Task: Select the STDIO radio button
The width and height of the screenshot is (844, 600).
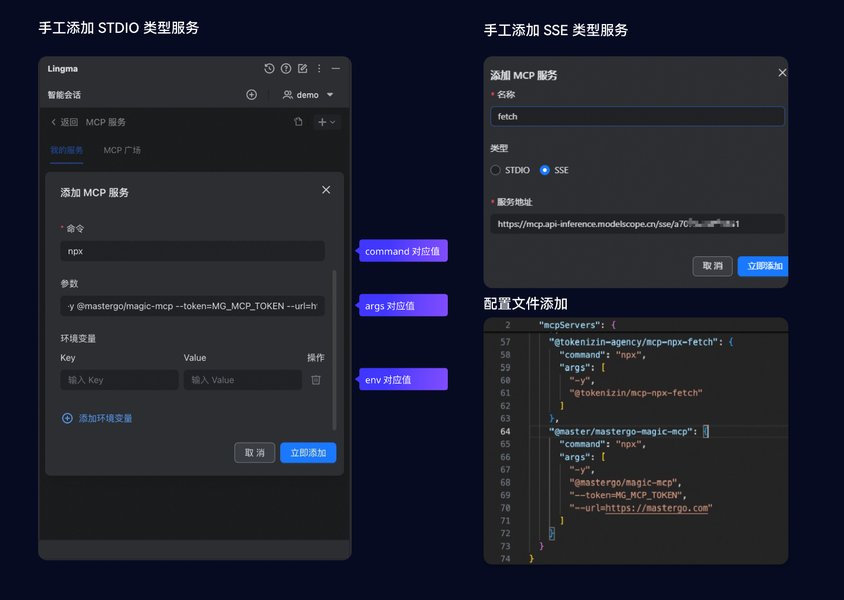Action: coord(495,169)
